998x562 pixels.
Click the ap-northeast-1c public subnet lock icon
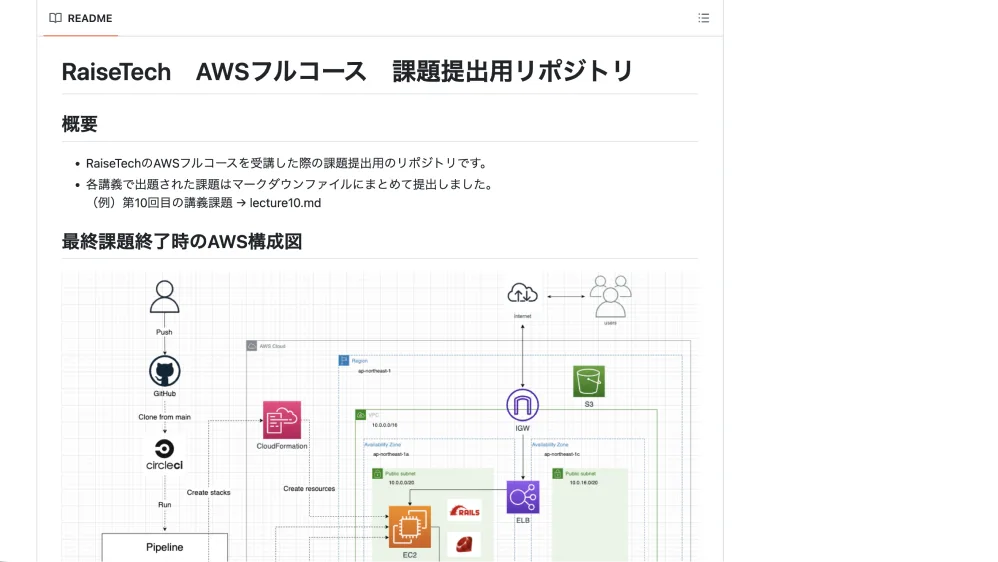(558, 474)
